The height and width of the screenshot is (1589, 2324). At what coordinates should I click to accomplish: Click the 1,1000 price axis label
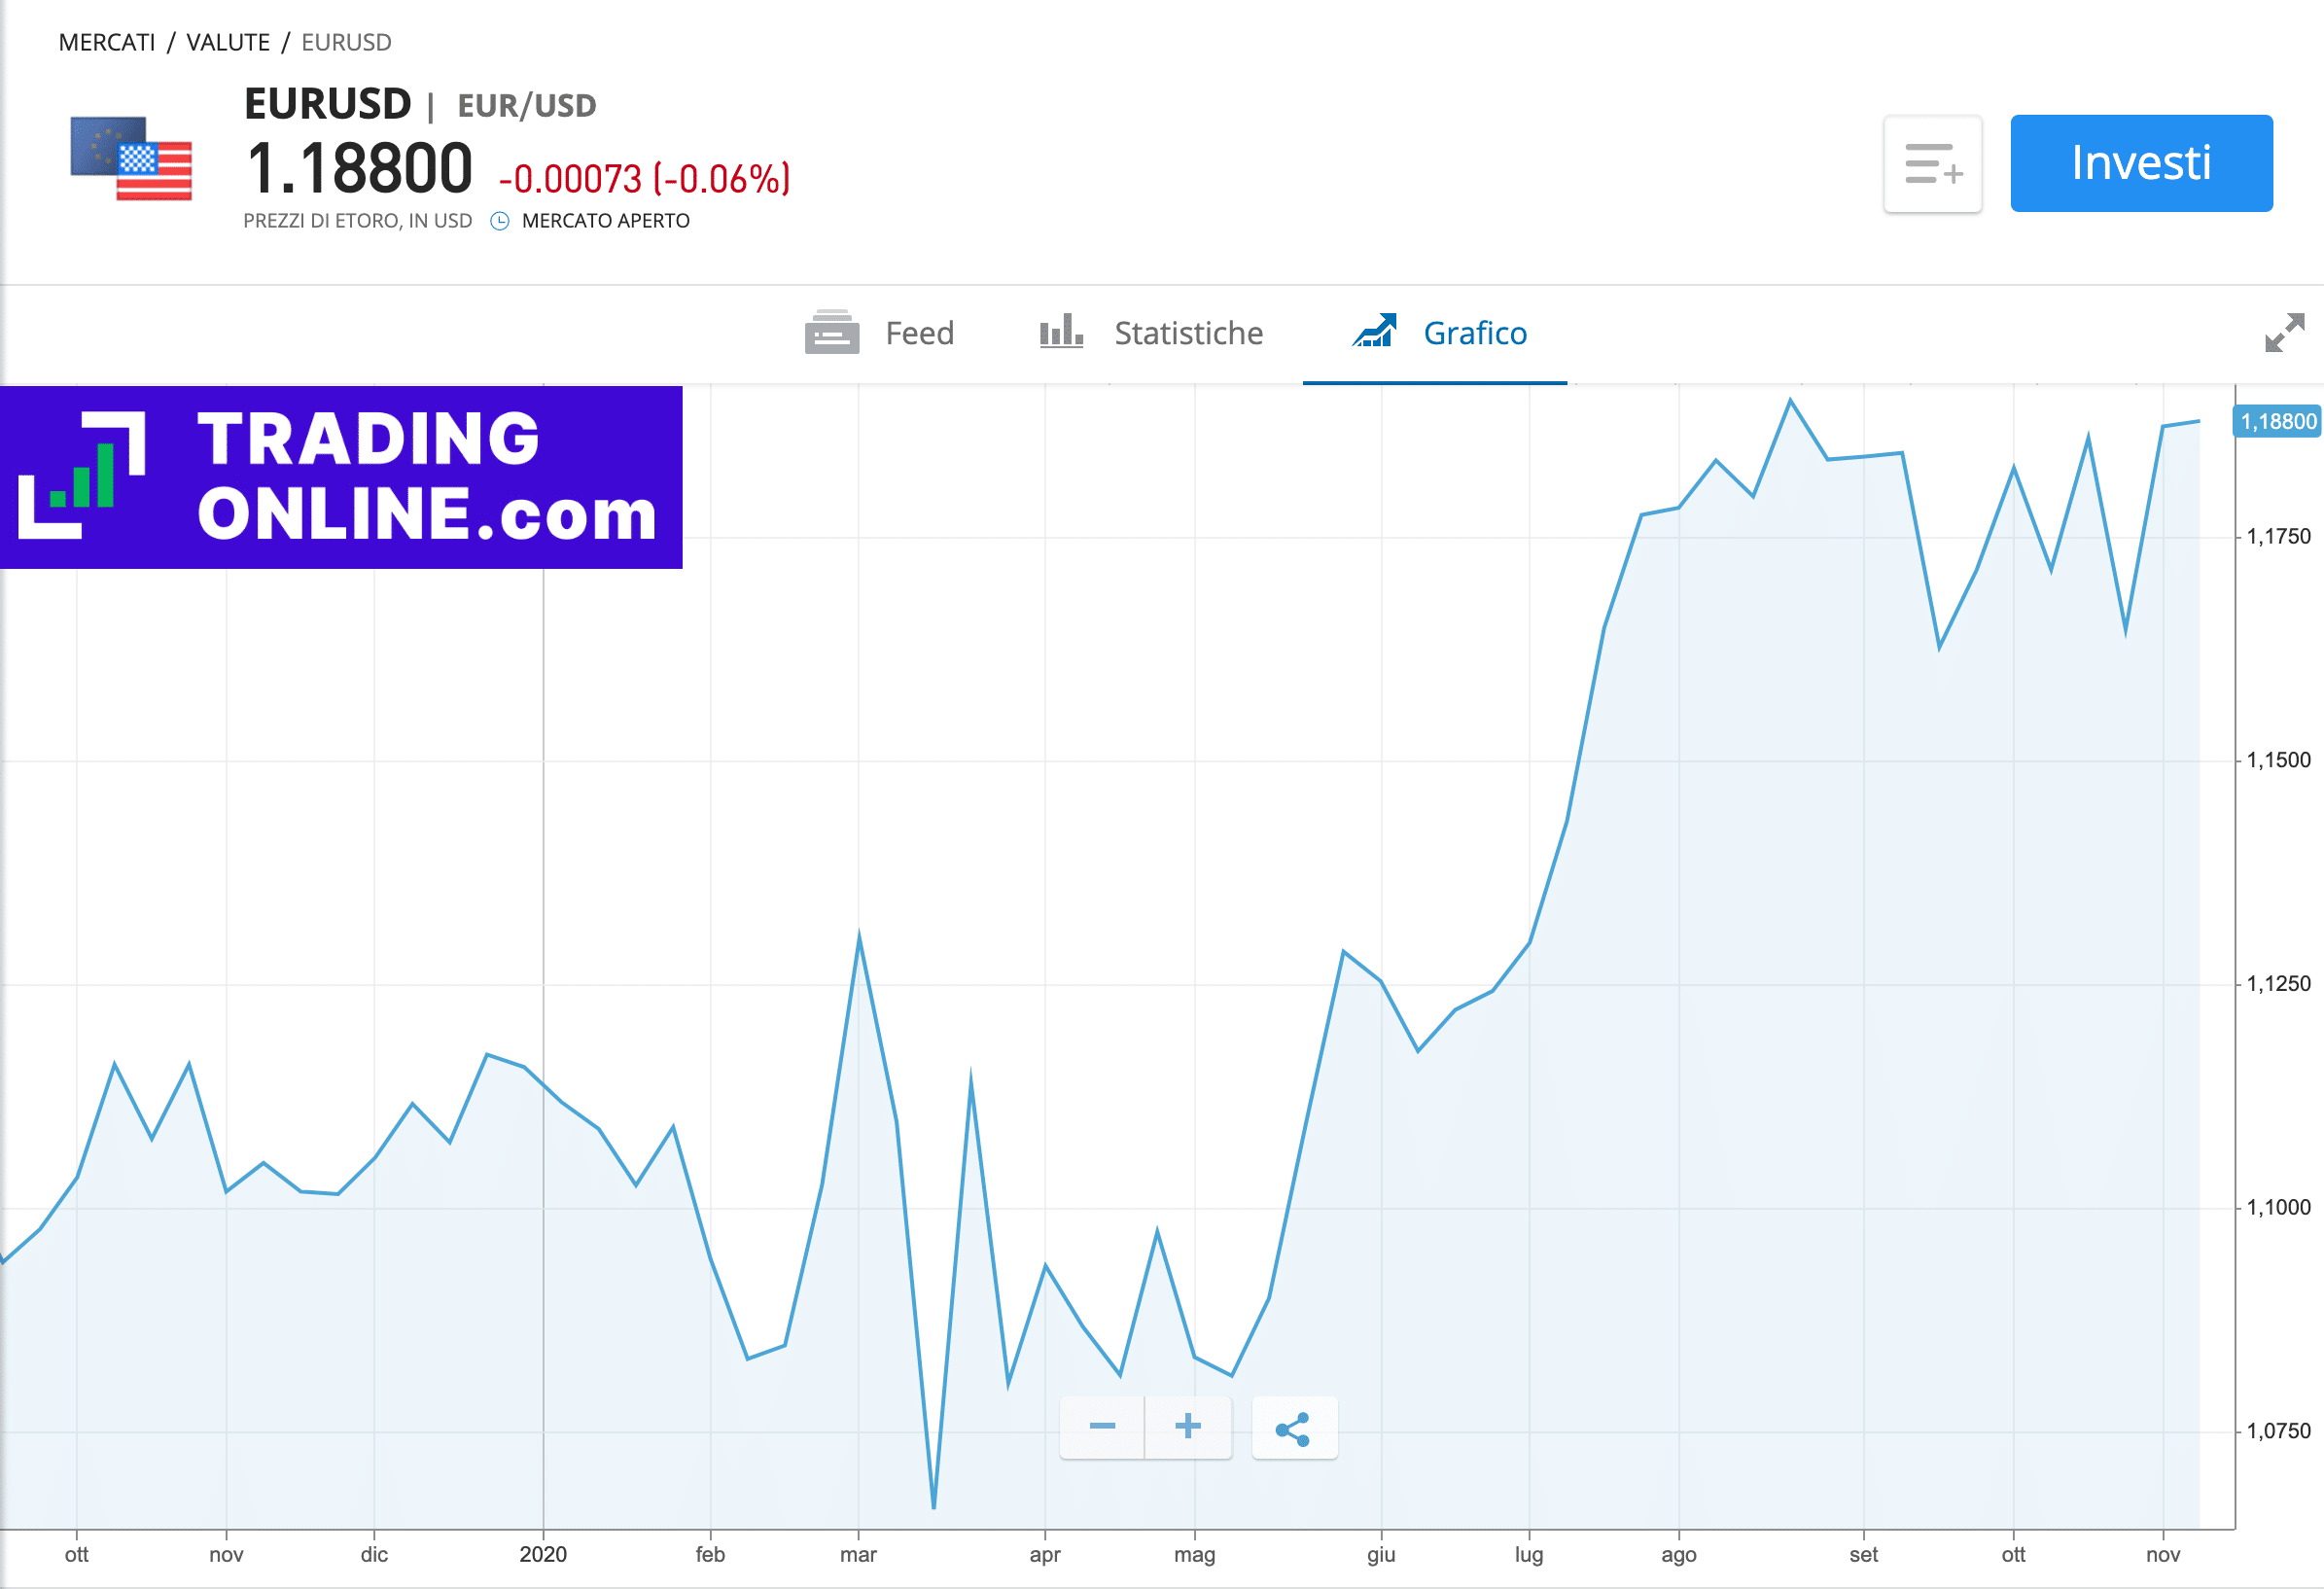[x=2279, y=1208]
